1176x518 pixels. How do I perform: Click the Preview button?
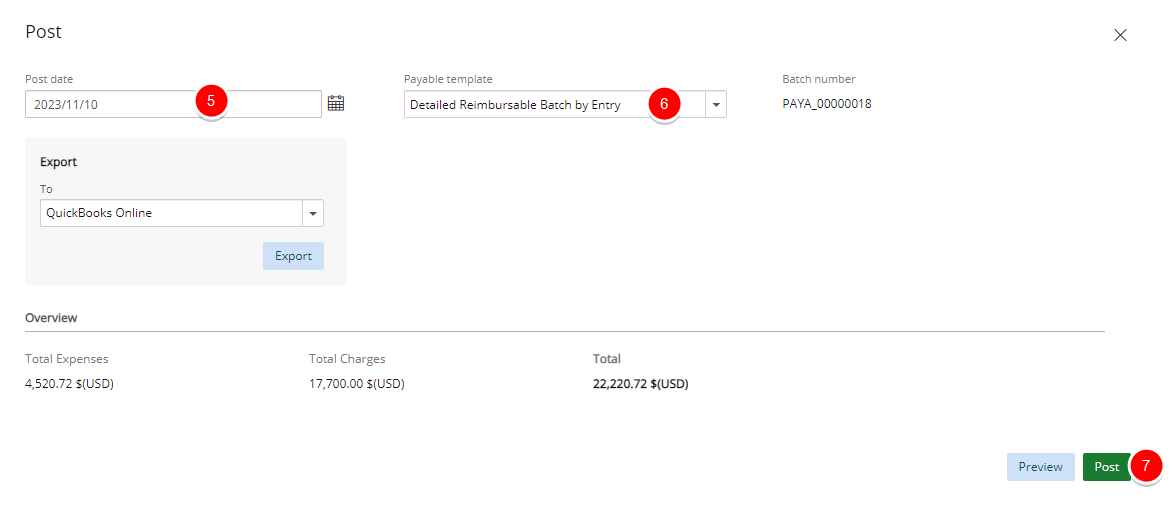pyautogui.click(x=1040, y=467)
